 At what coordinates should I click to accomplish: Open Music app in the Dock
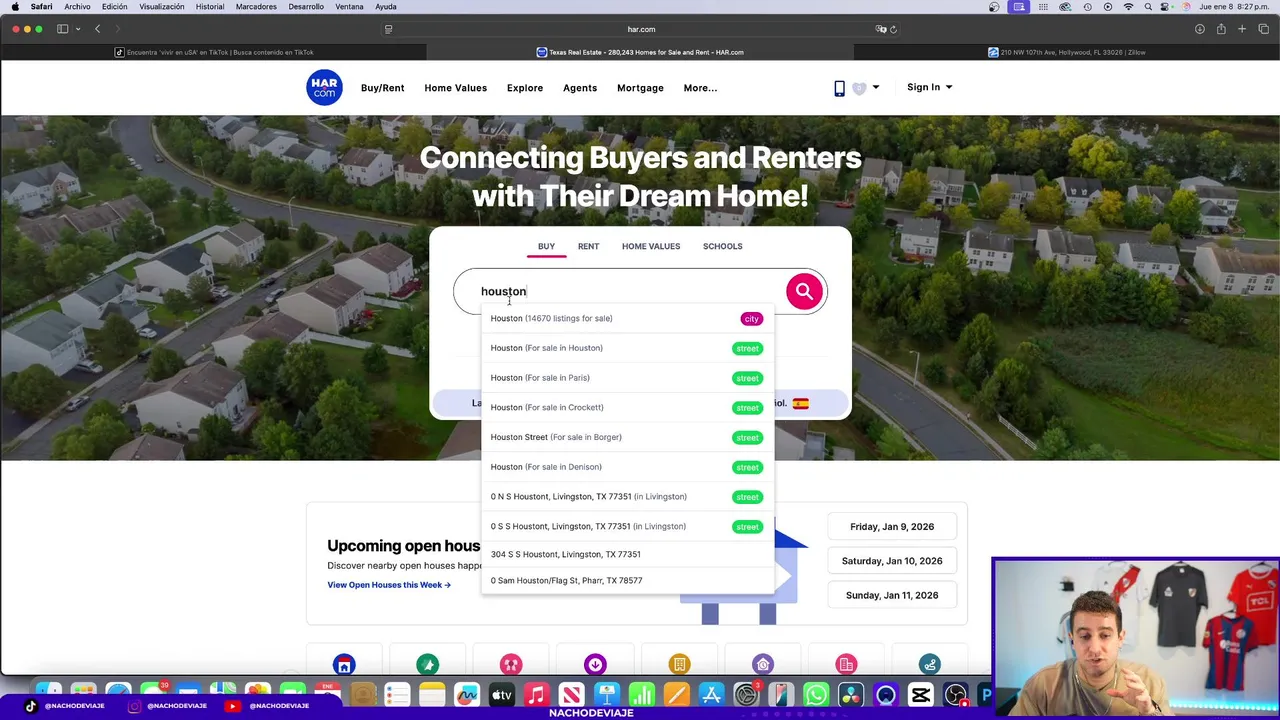(x=537, y=695)
